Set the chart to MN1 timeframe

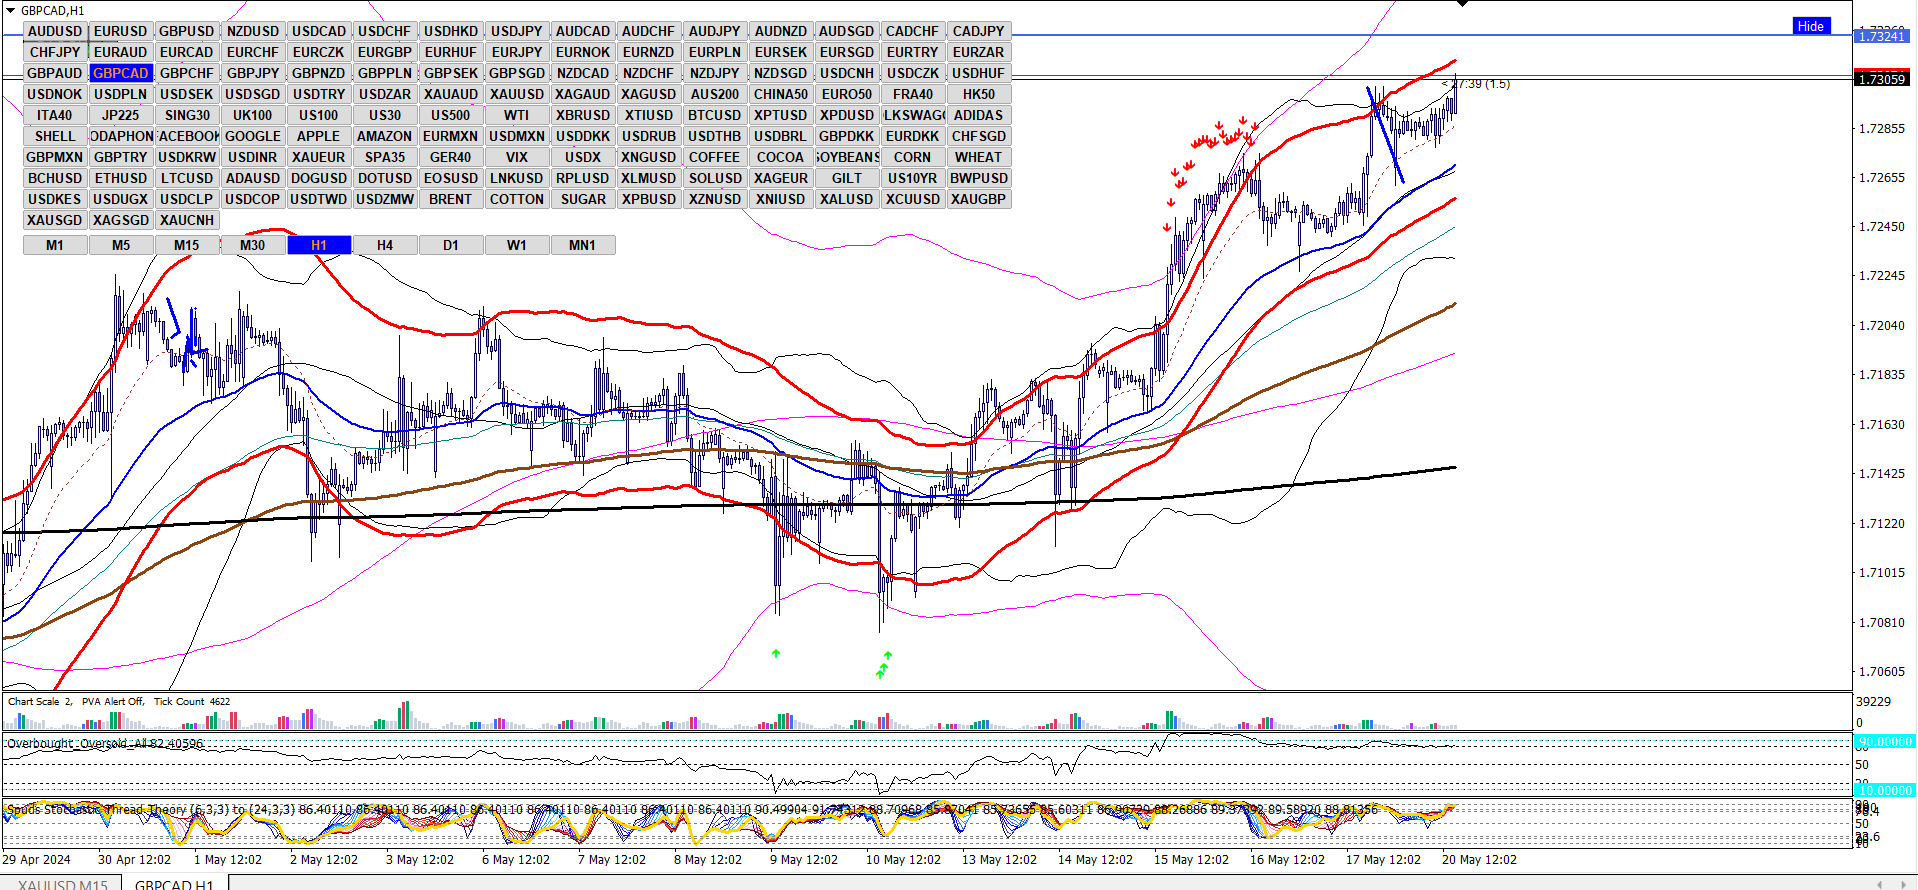pyautogui.click(x=583, y=245)
